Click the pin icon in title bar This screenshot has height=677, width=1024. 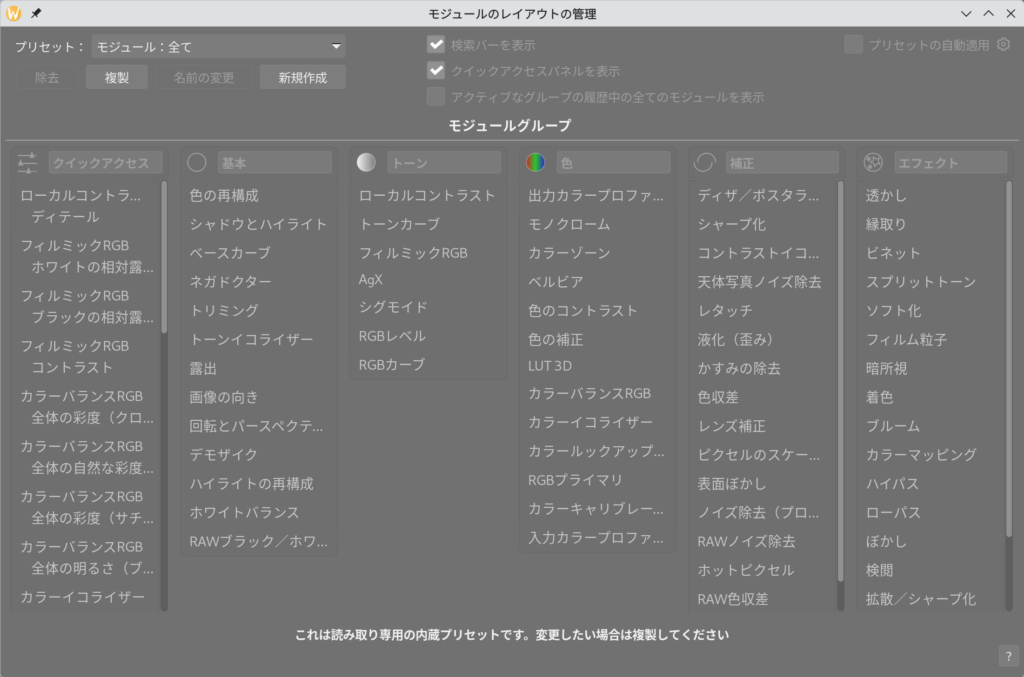point(36,13)
